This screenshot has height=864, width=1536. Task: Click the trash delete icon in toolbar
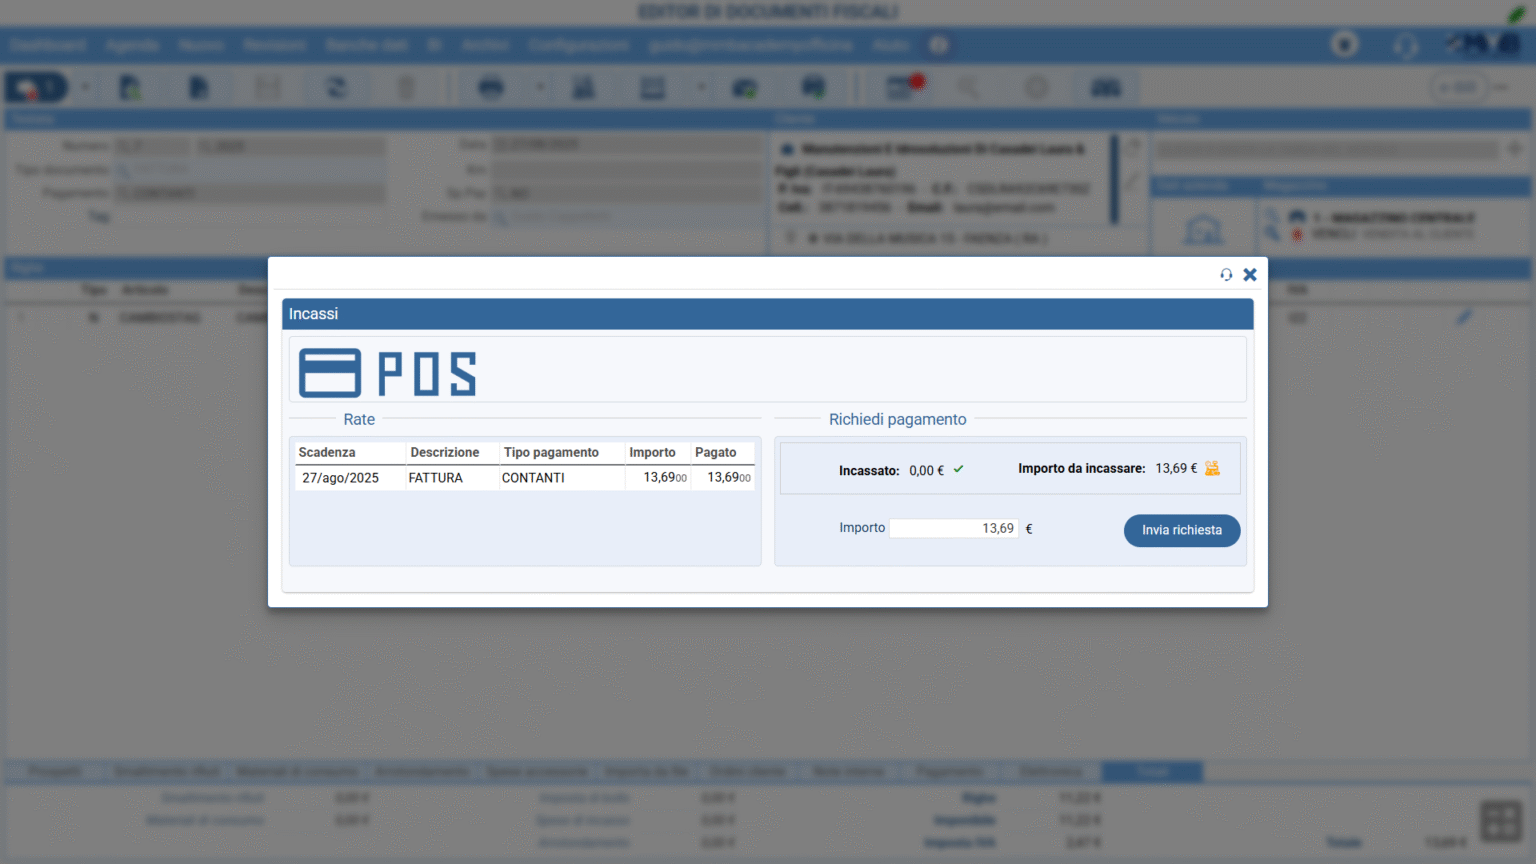(x=406, y=88)
